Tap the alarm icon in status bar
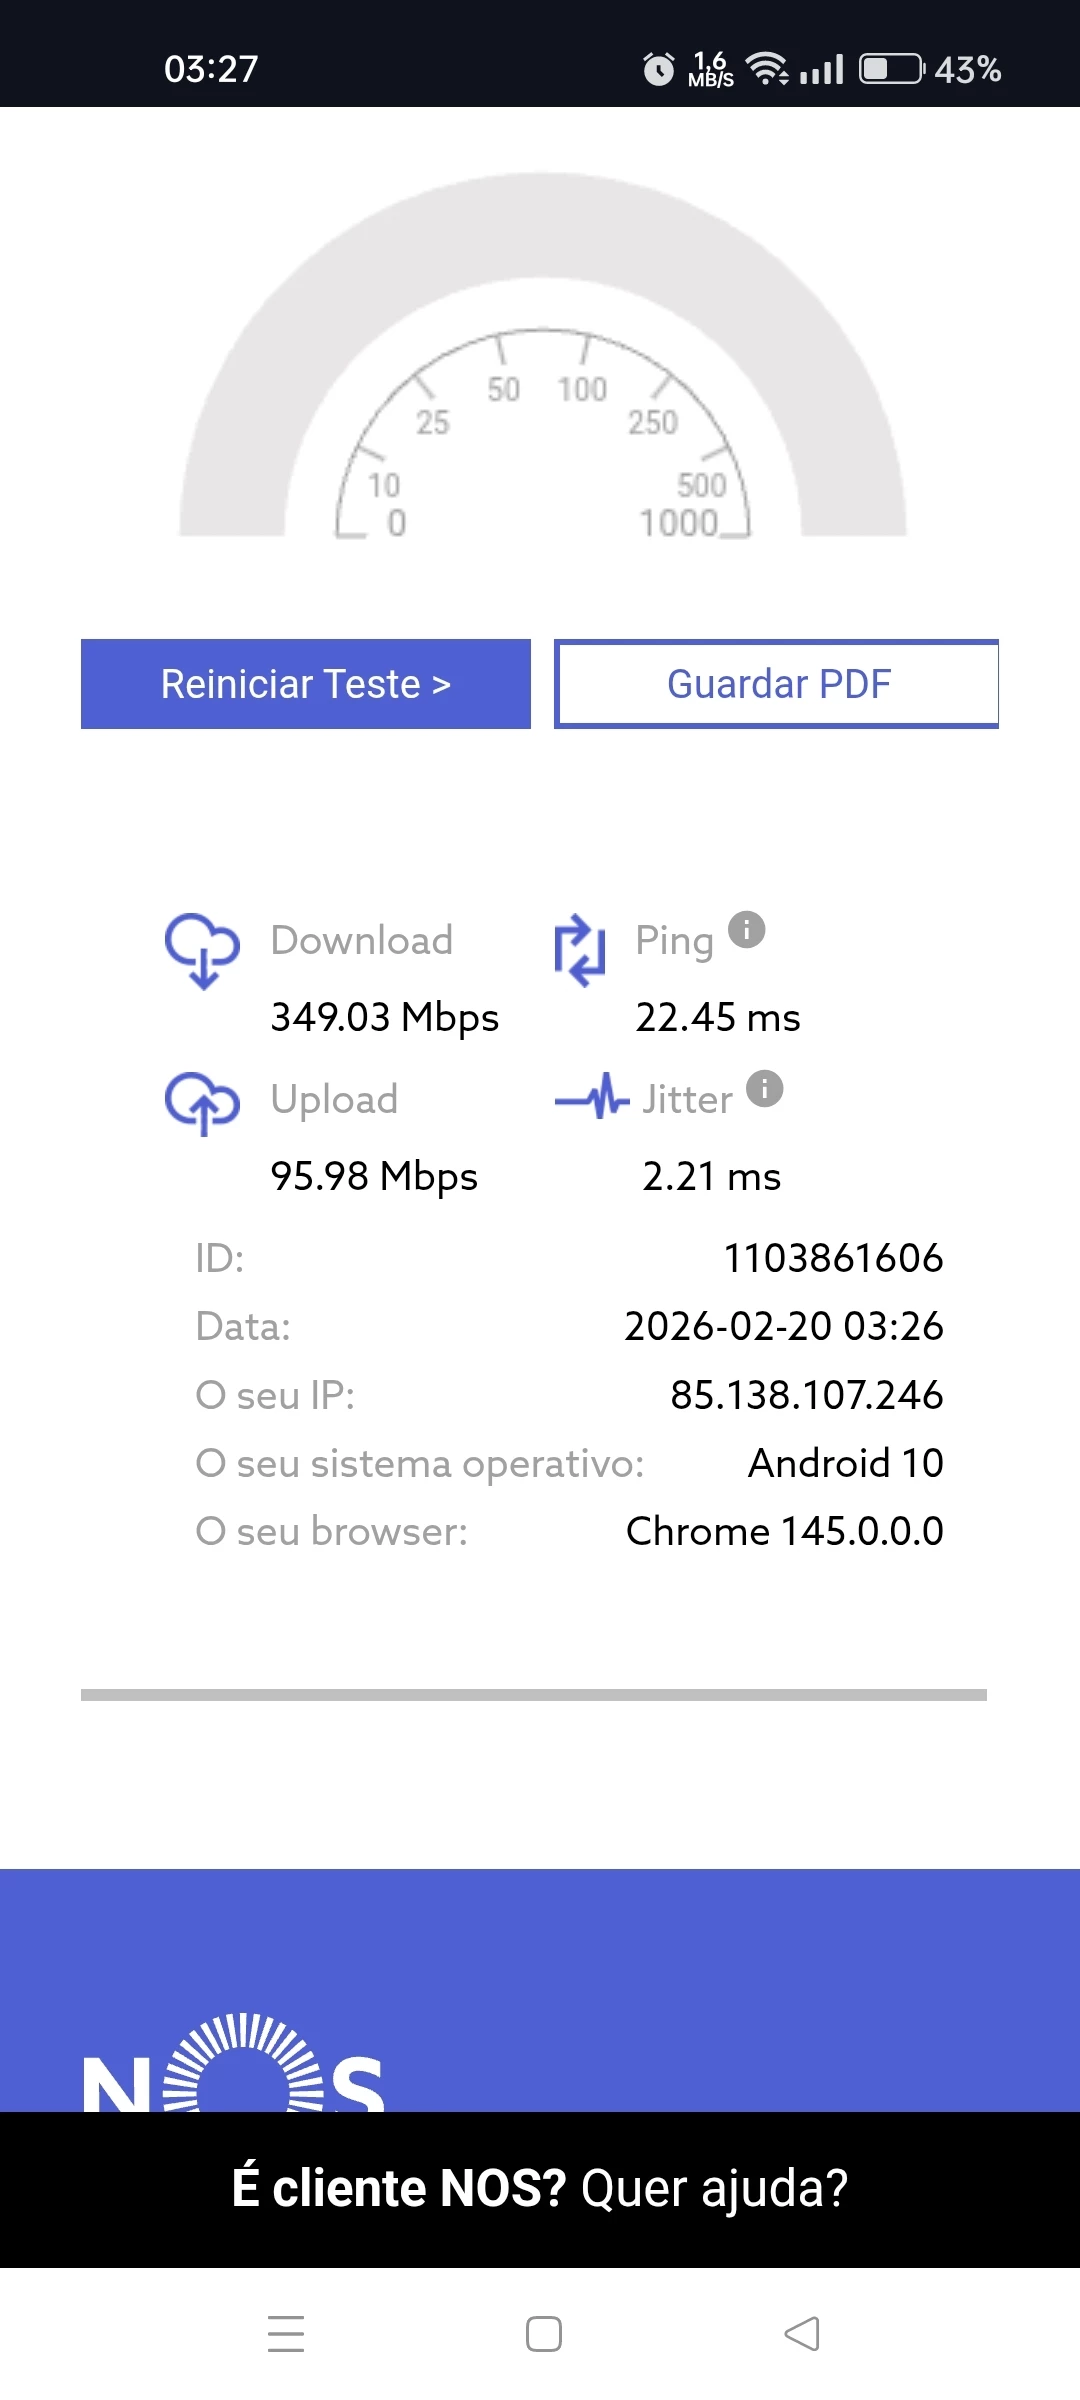 (658, 69)
